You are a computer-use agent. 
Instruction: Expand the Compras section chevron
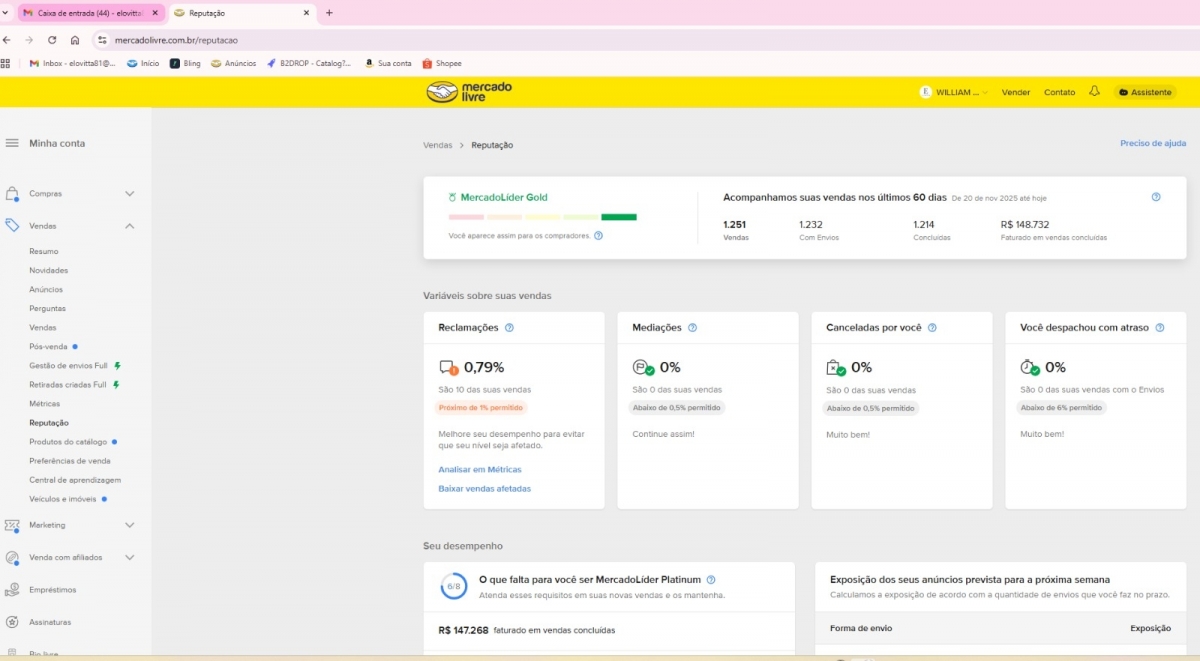point(129,193)
